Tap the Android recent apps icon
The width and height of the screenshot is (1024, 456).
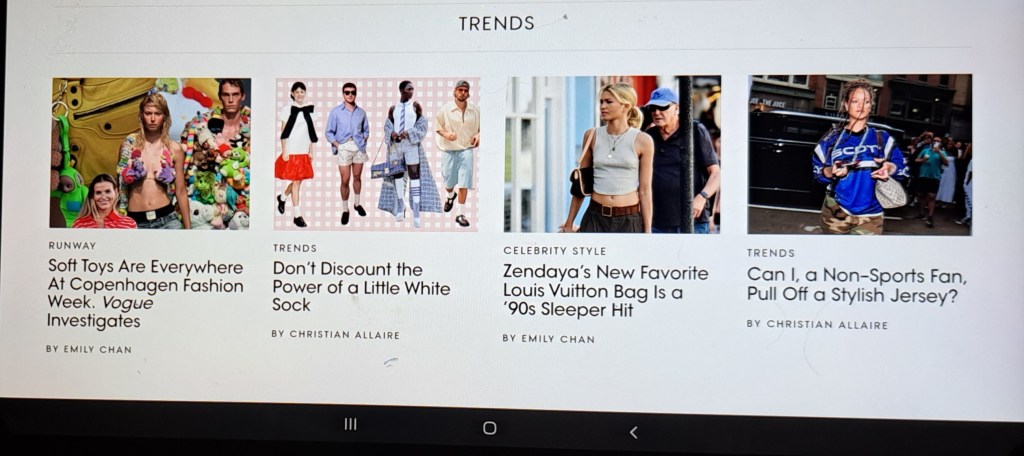(x=351, y=424)
